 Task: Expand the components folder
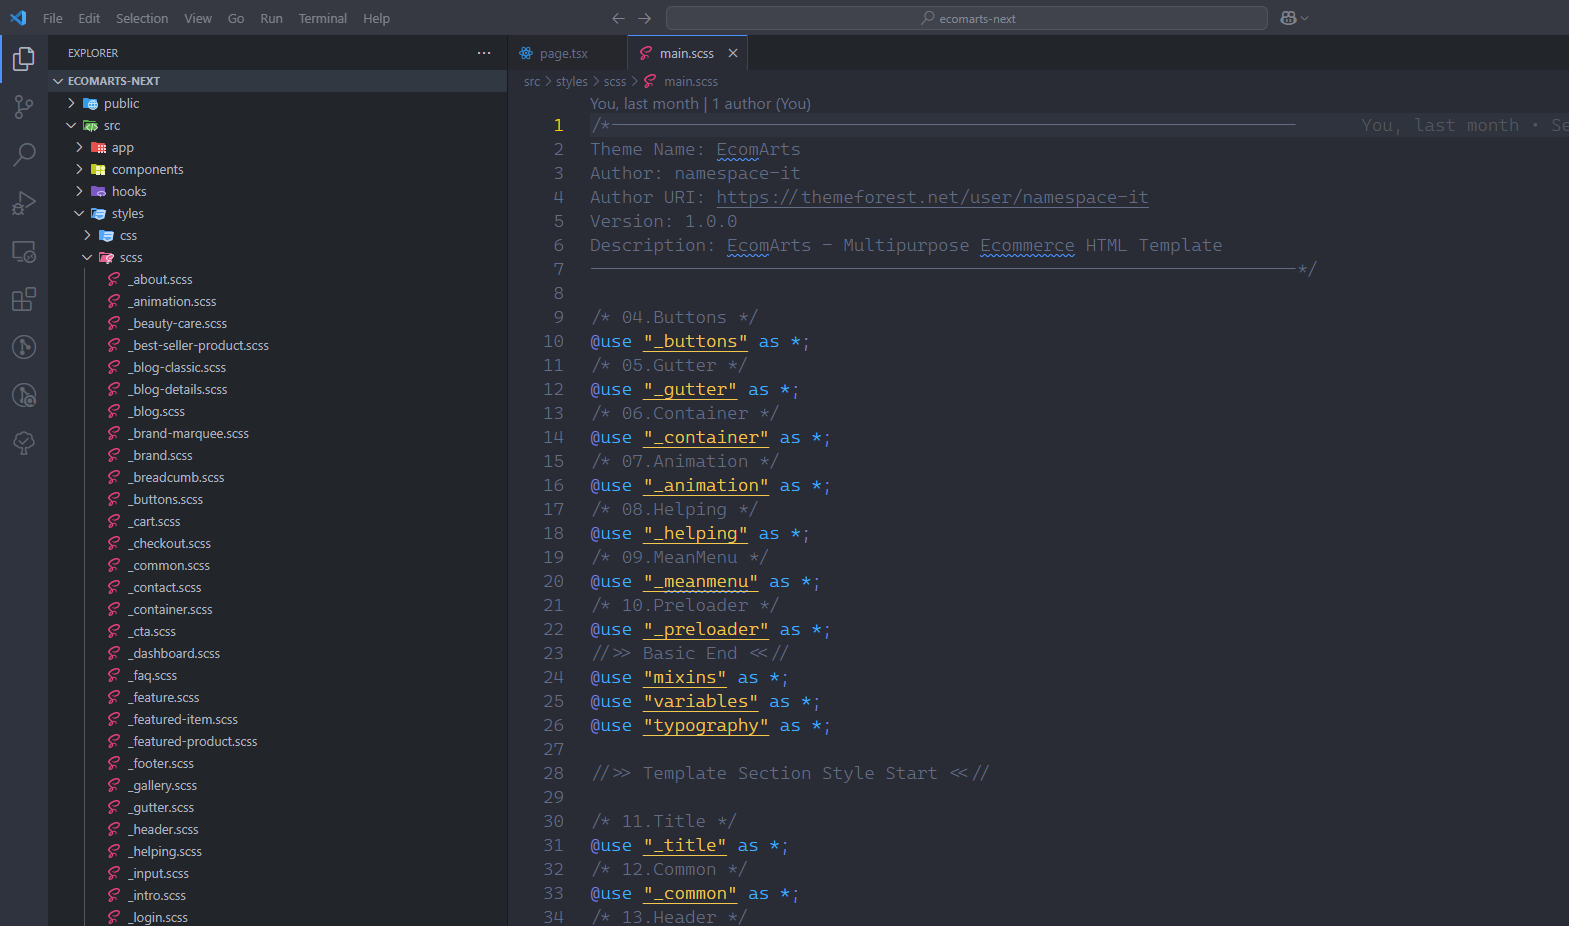point(147,170)
